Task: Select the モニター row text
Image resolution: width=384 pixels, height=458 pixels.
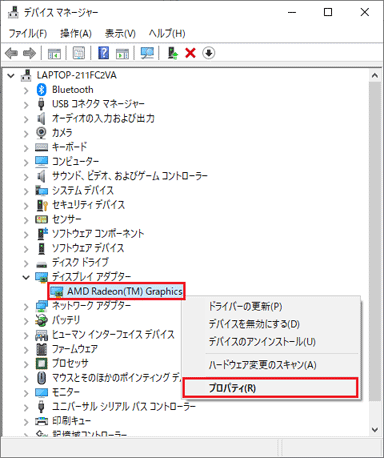Action: (x=66, y=392)
